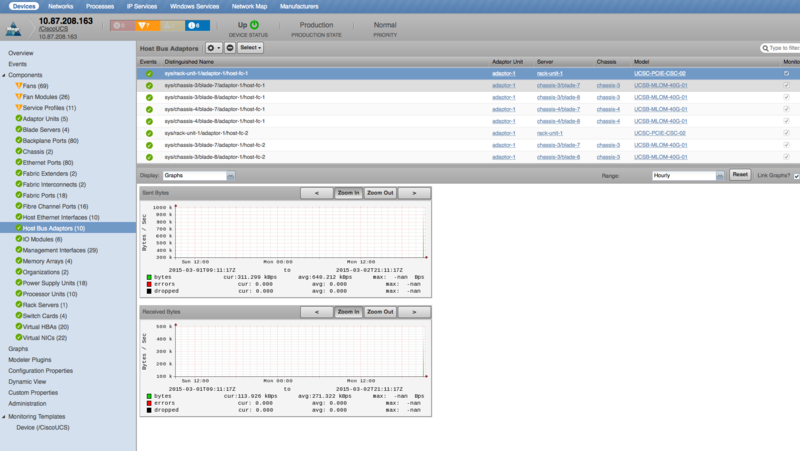
Task: Toggle Monitored checkbox for chassis-4/blade-7 host-fc-1 row
Action: [786, 109]
